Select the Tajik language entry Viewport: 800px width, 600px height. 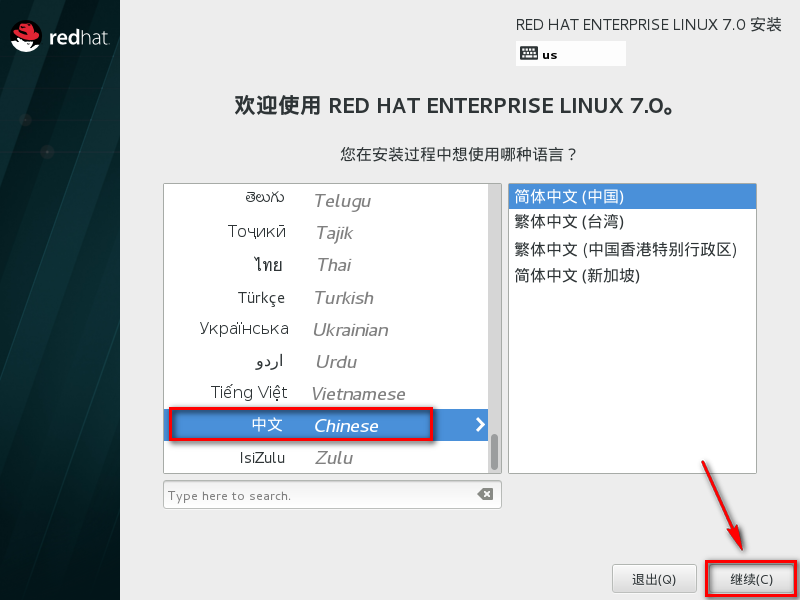[300, 232]
